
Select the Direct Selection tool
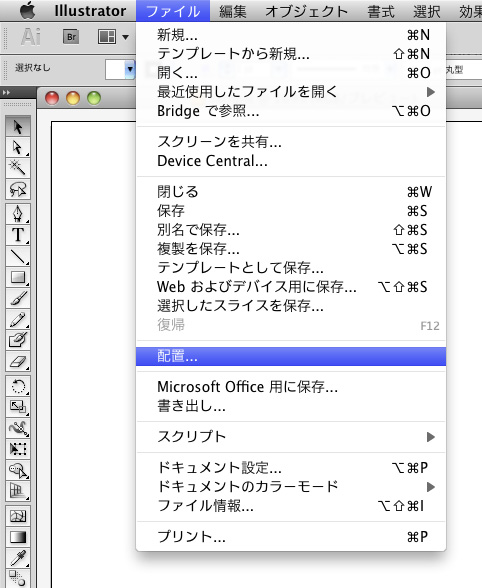pos(18,147)
